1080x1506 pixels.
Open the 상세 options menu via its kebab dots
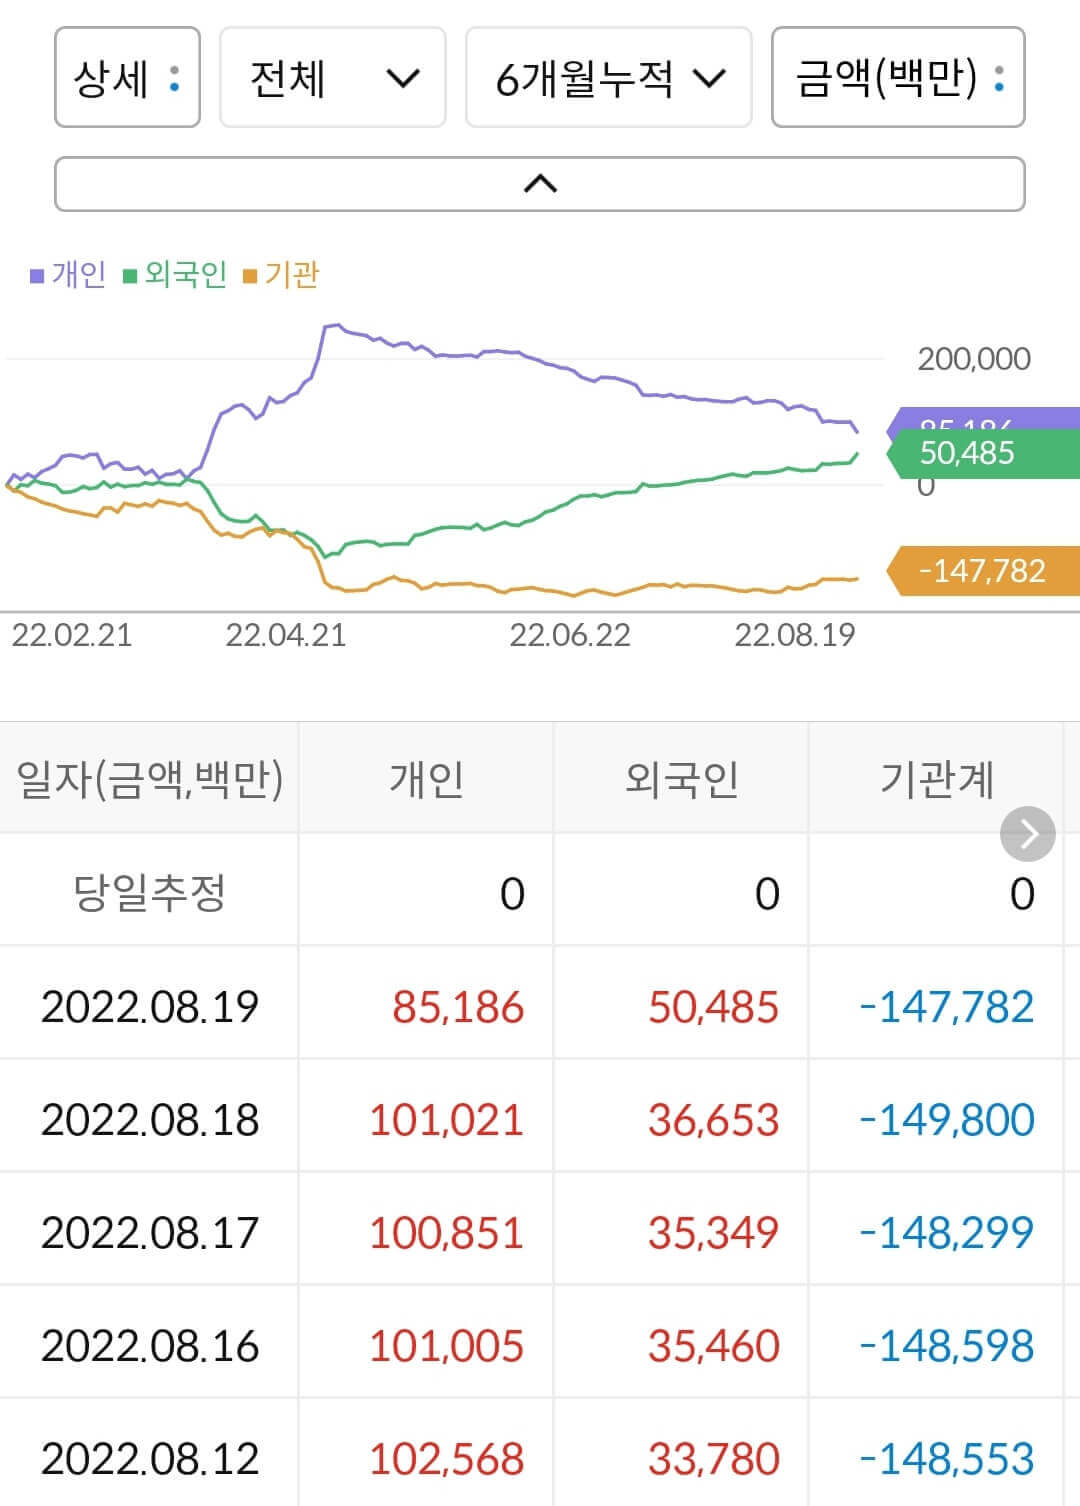(176, 79)
